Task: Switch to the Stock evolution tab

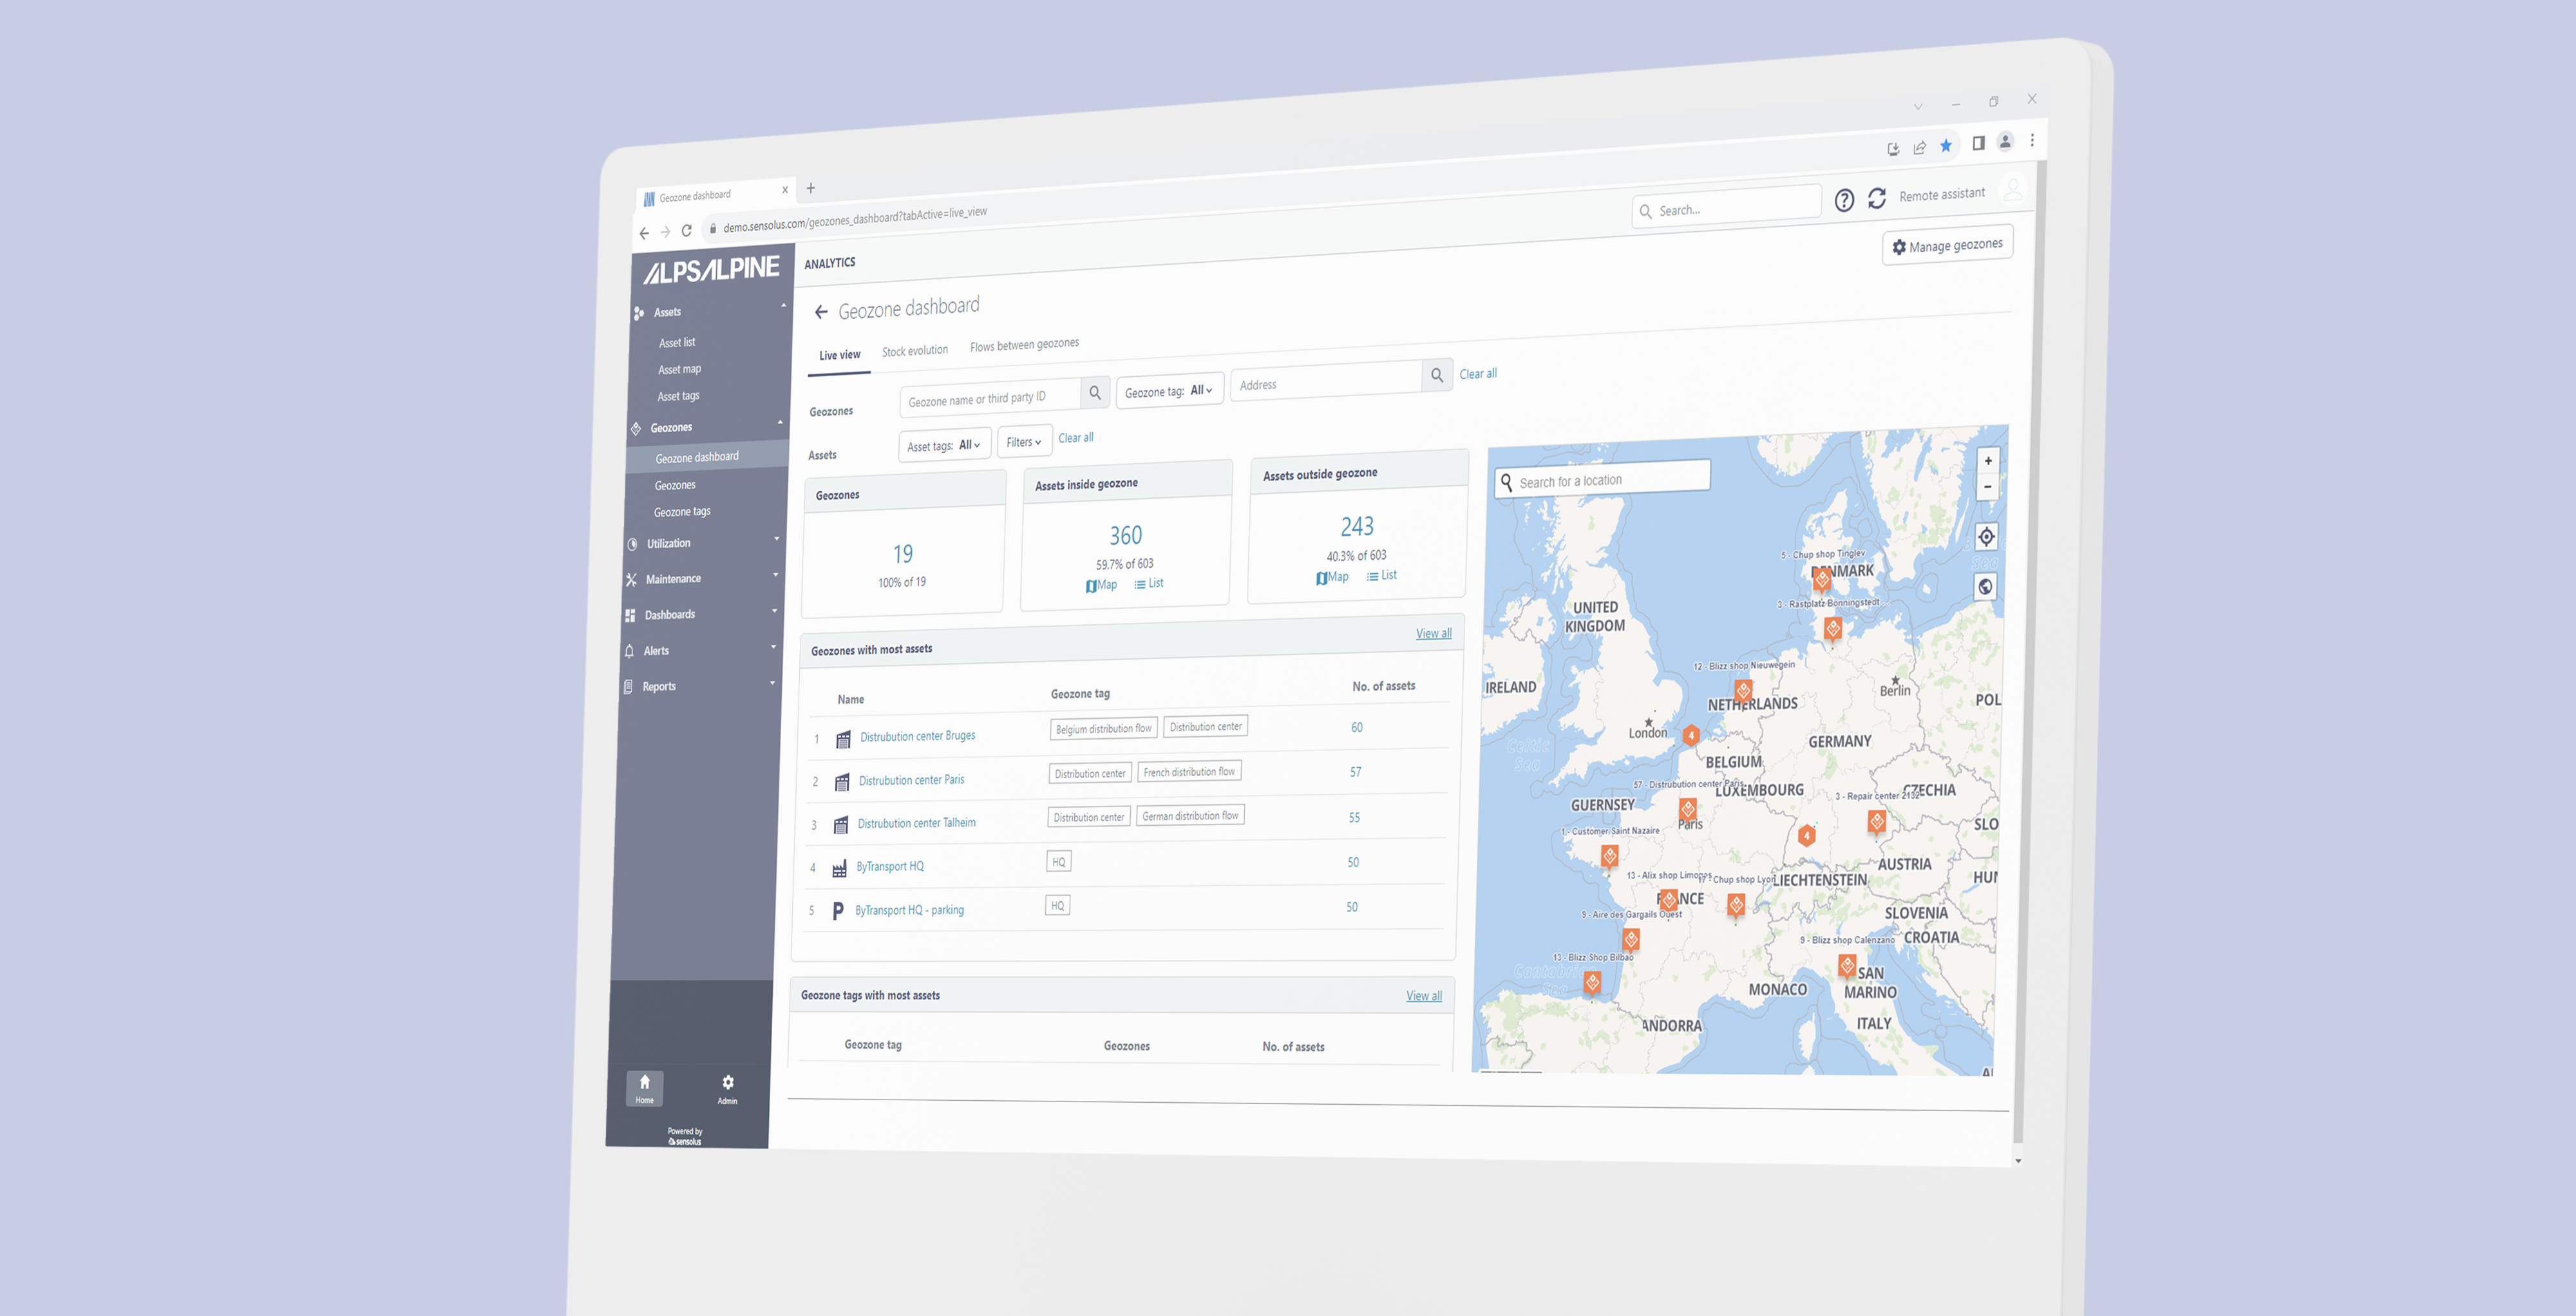Action: tap(914, 351)
